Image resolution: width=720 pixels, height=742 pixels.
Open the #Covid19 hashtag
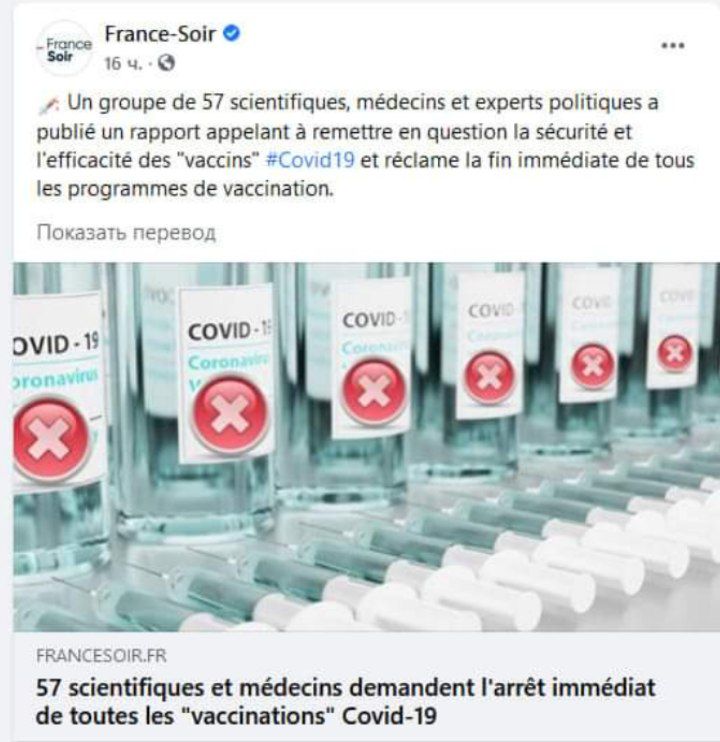(310, 160)
